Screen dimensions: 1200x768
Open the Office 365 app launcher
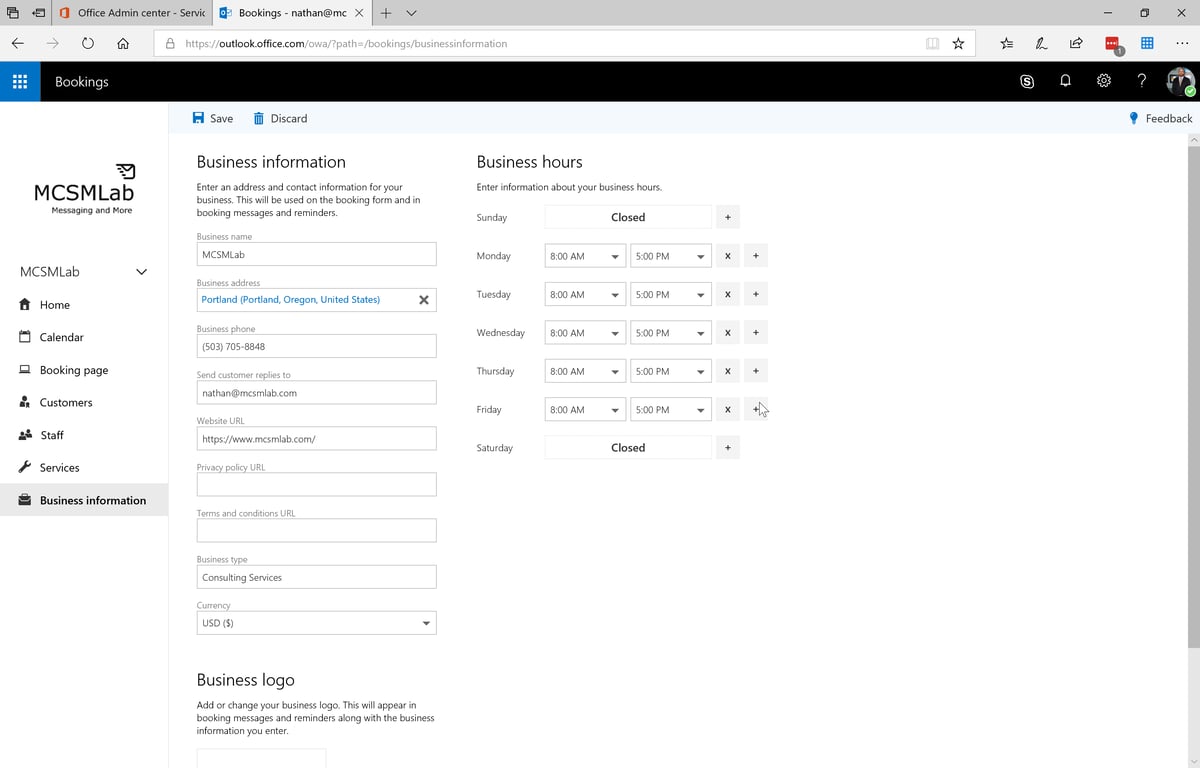(x=20, y=81)
